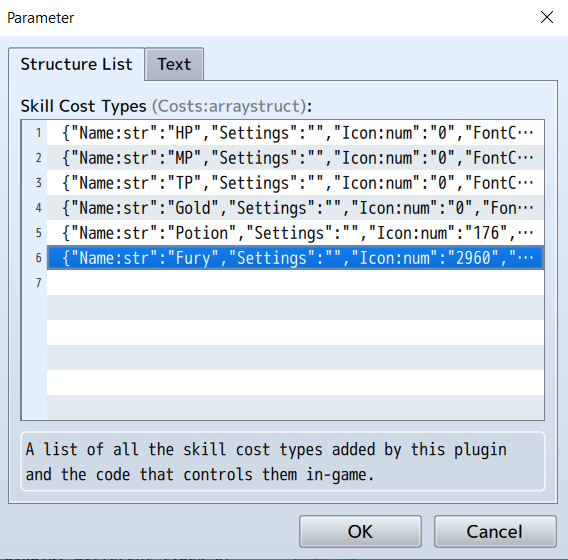Image resolution: width=568 pixels, height=560 pixels.
Task: Switch to the Text tab
Action: tap(174, 64)
